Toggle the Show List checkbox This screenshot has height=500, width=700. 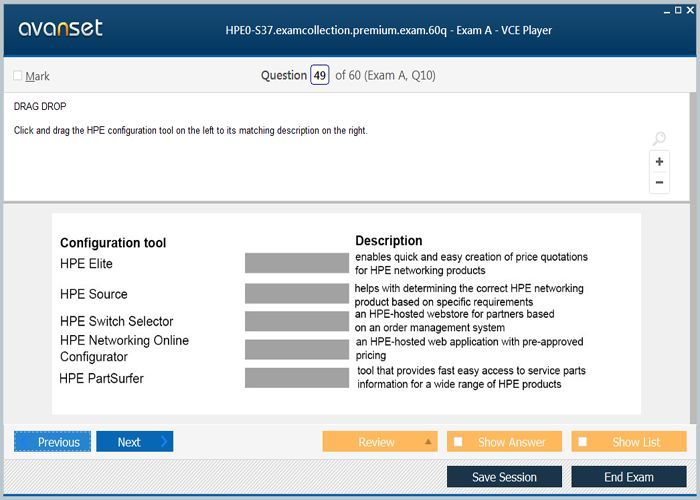click(583, 442)
